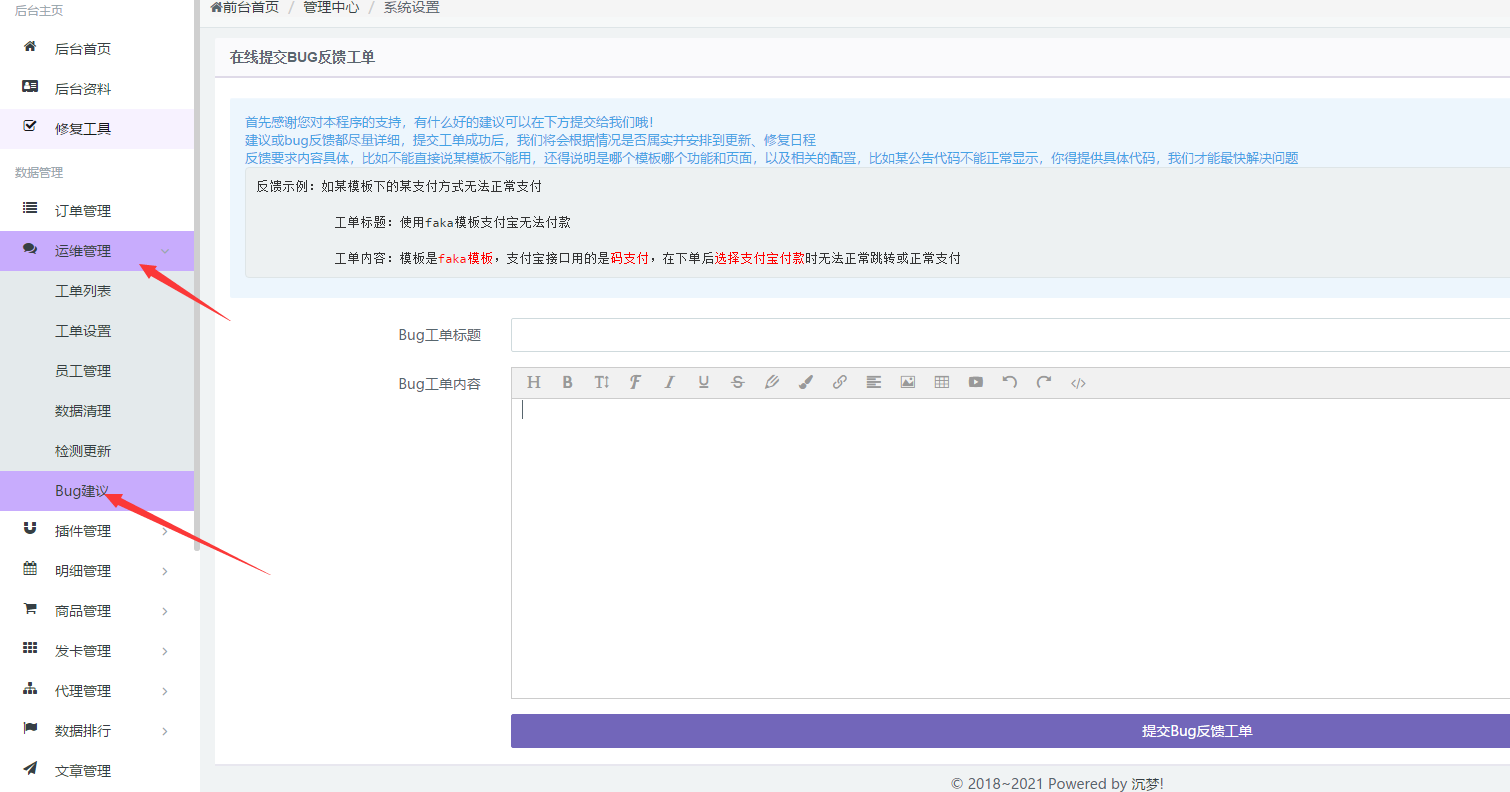Open the background color brush tool

(805, 382)
